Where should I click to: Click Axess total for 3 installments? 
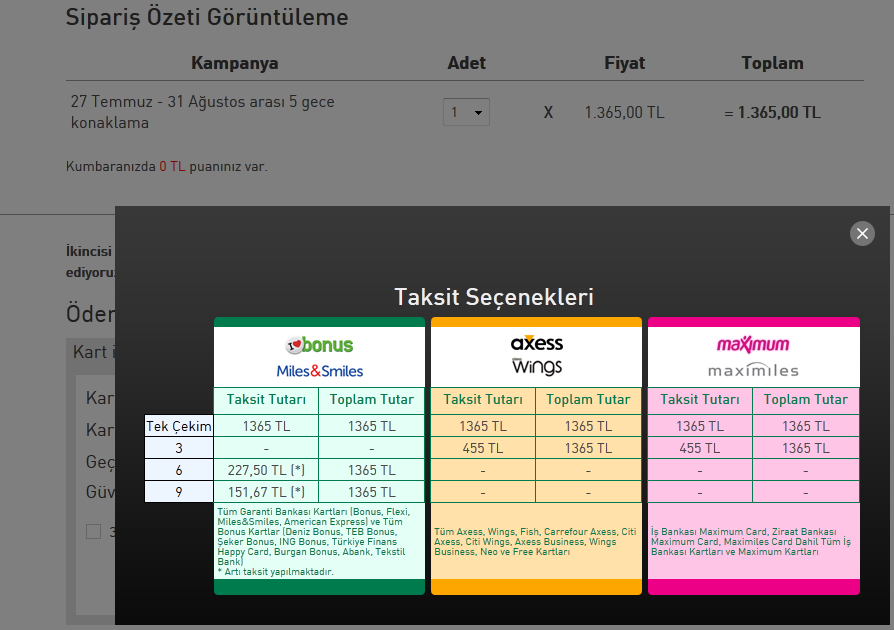588,448
